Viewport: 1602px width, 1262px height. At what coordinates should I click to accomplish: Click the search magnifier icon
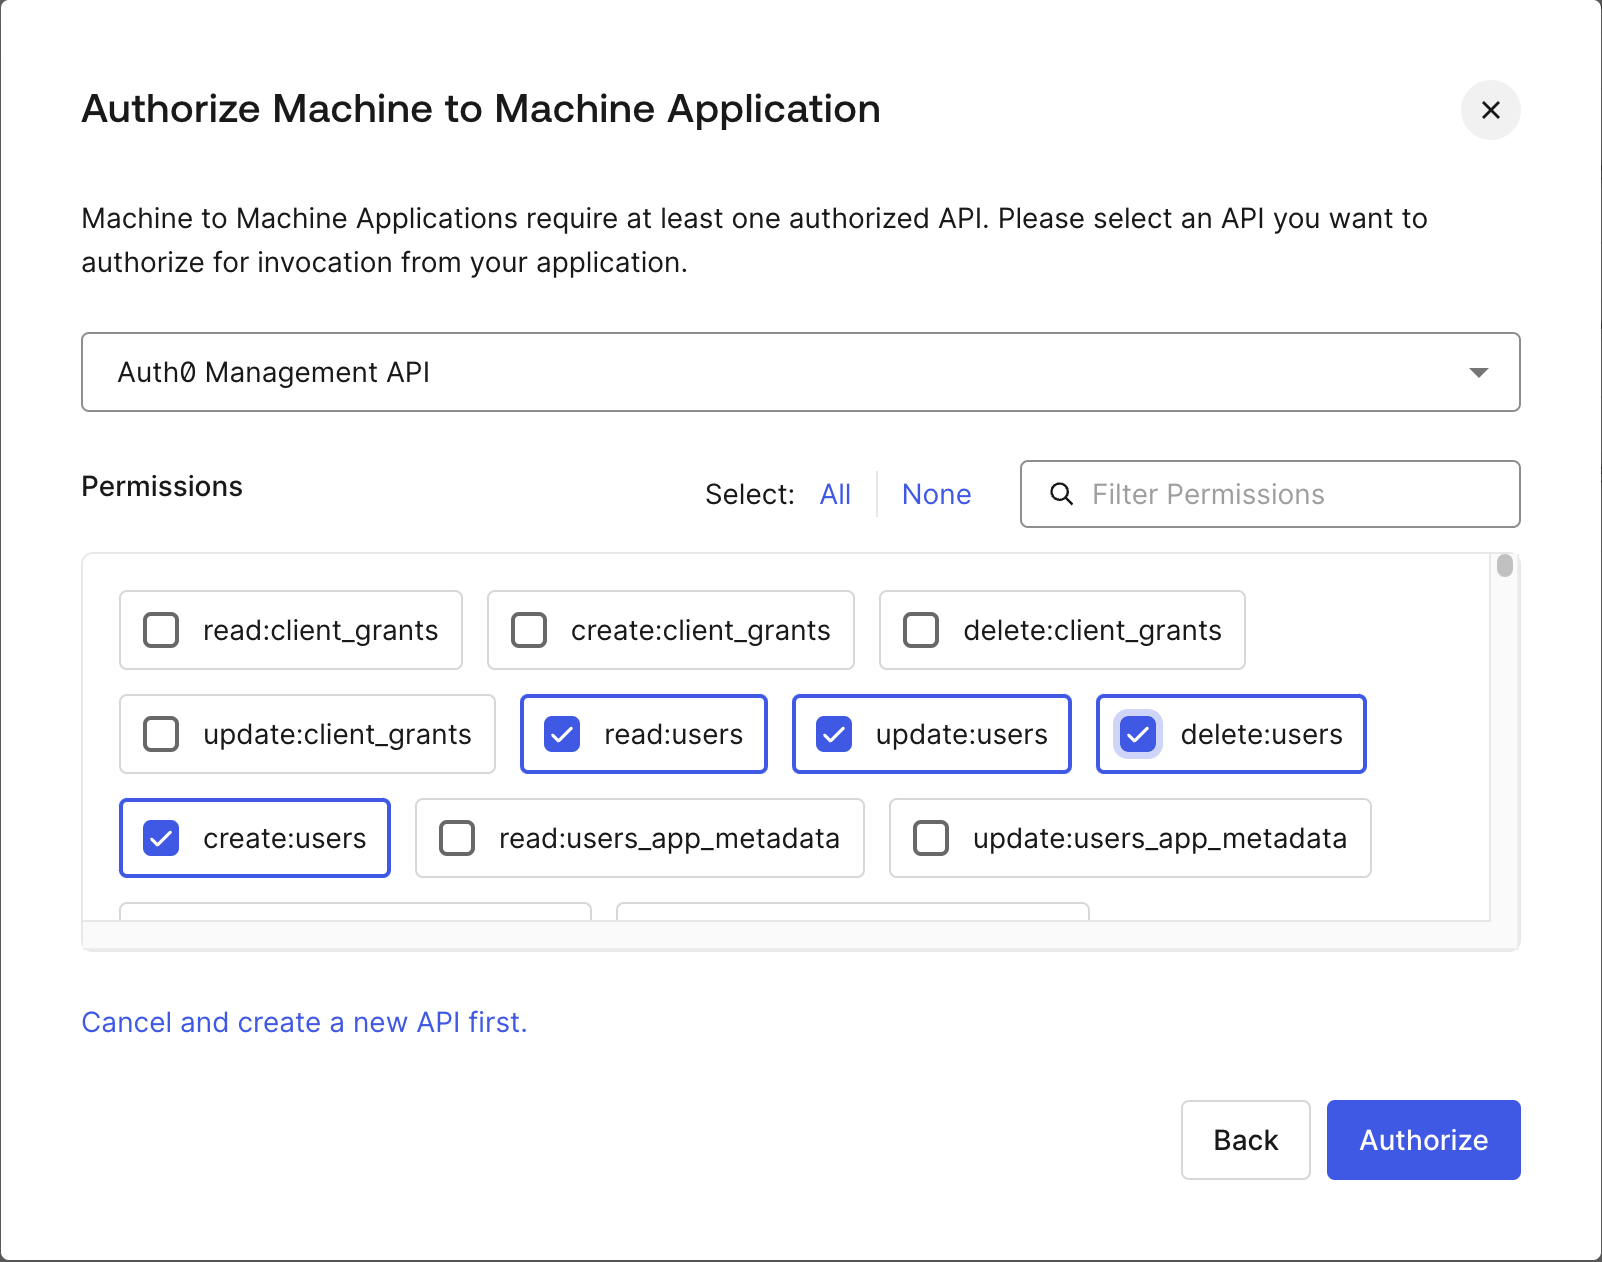point(1061,494)
